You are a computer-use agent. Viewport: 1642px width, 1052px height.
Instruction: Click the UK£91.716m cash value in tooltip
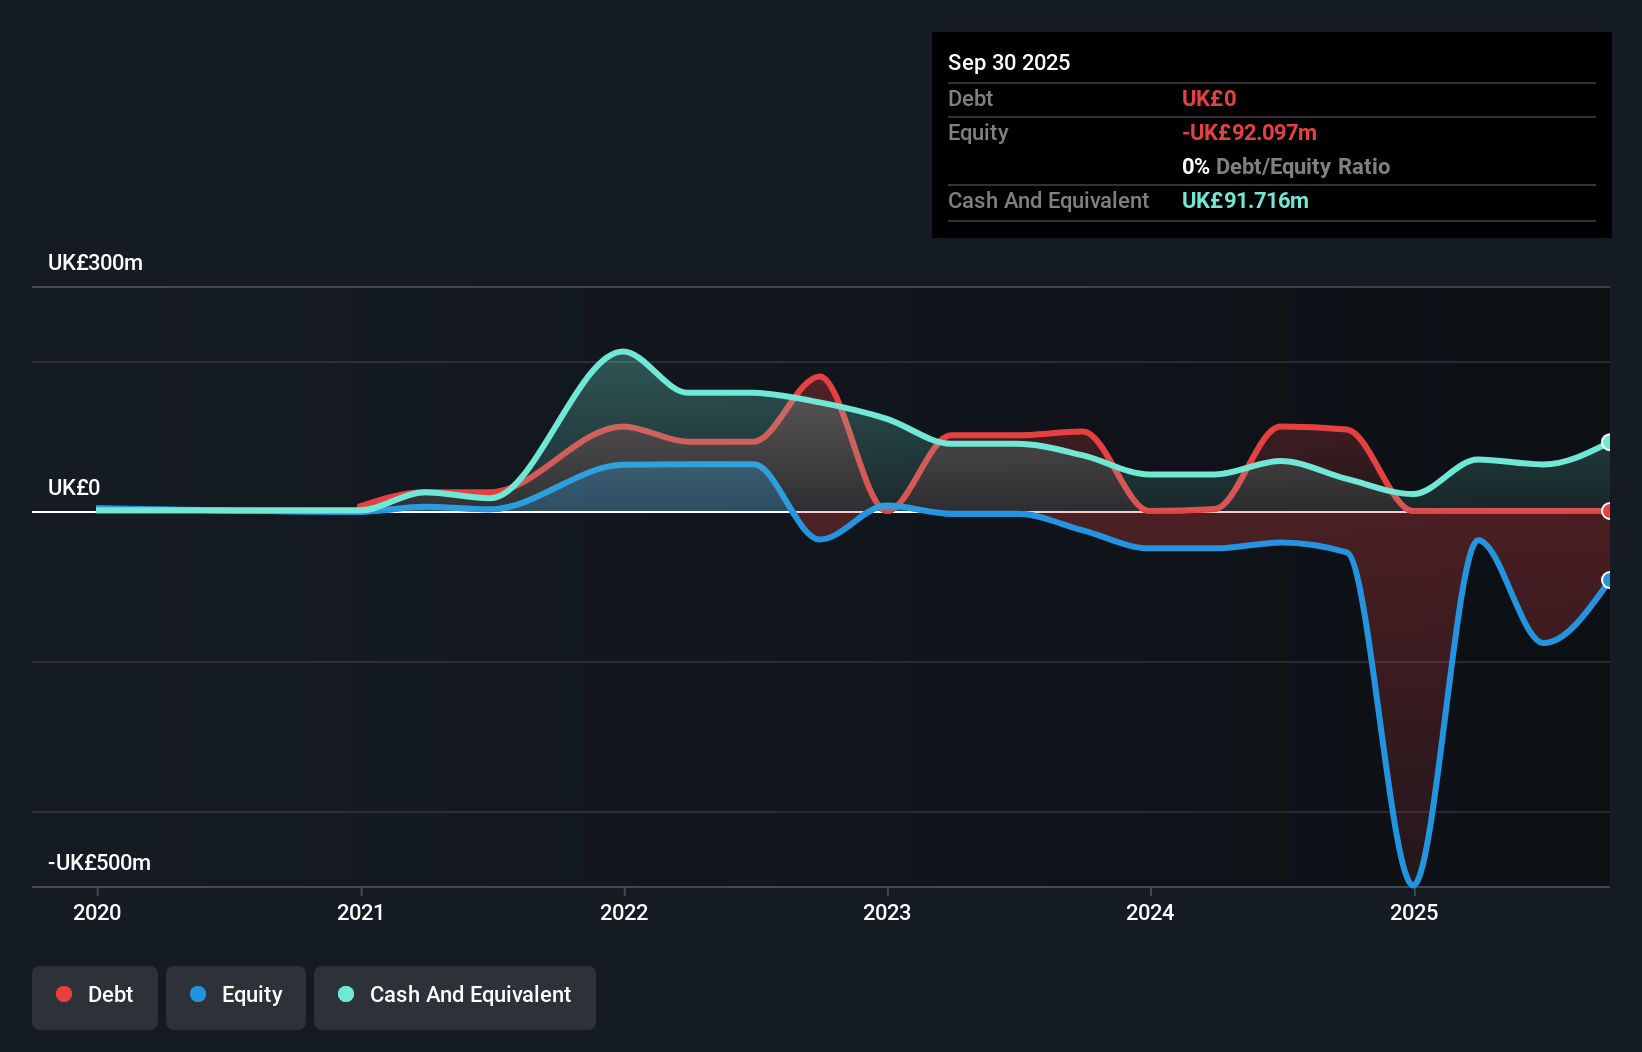(1245, 200)
